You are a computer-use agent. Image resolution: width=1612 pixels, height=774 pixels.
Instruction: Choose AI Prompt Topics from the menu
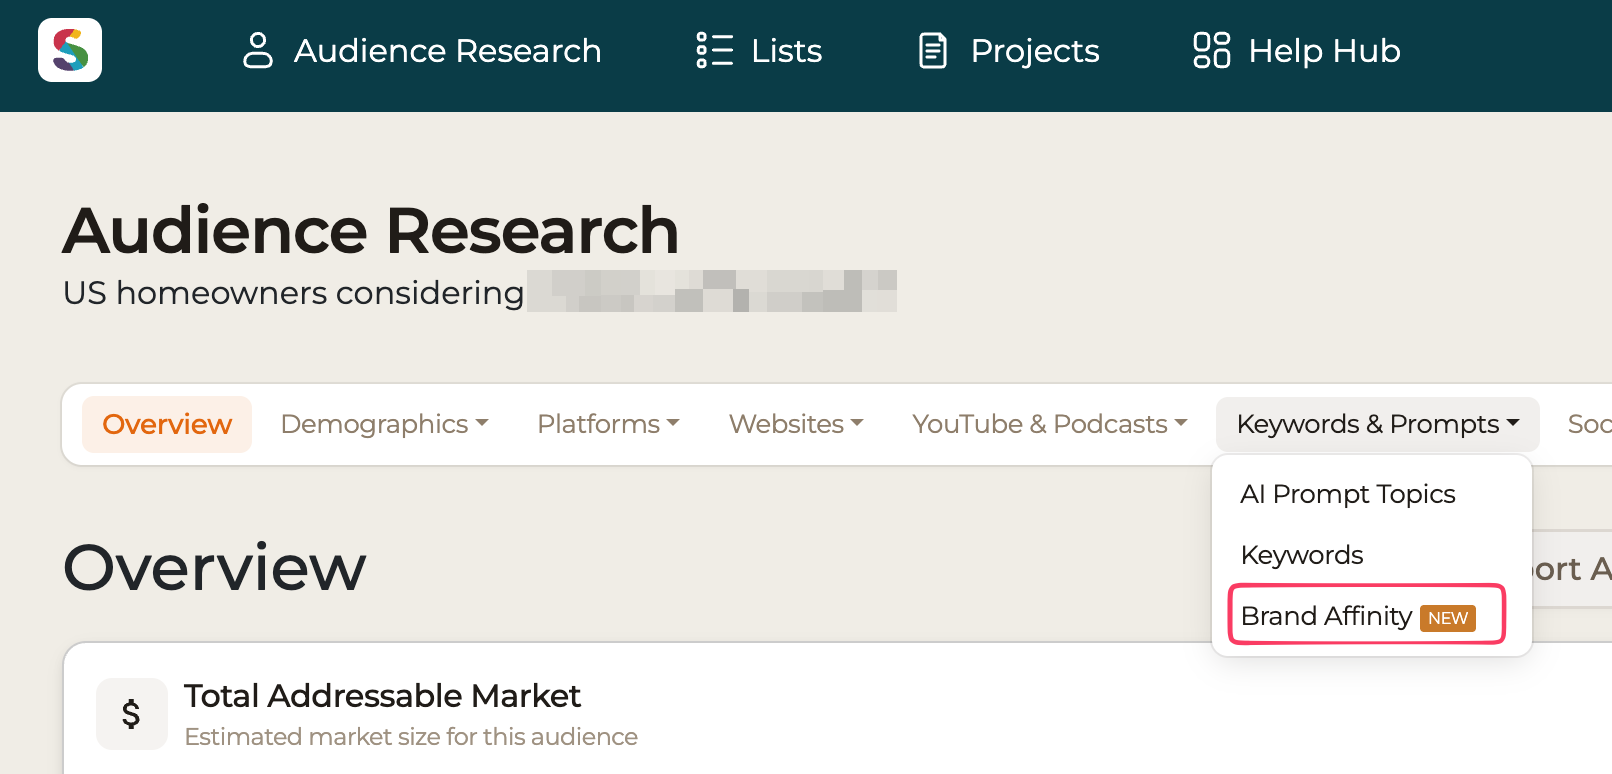[x=1348, y=494]
